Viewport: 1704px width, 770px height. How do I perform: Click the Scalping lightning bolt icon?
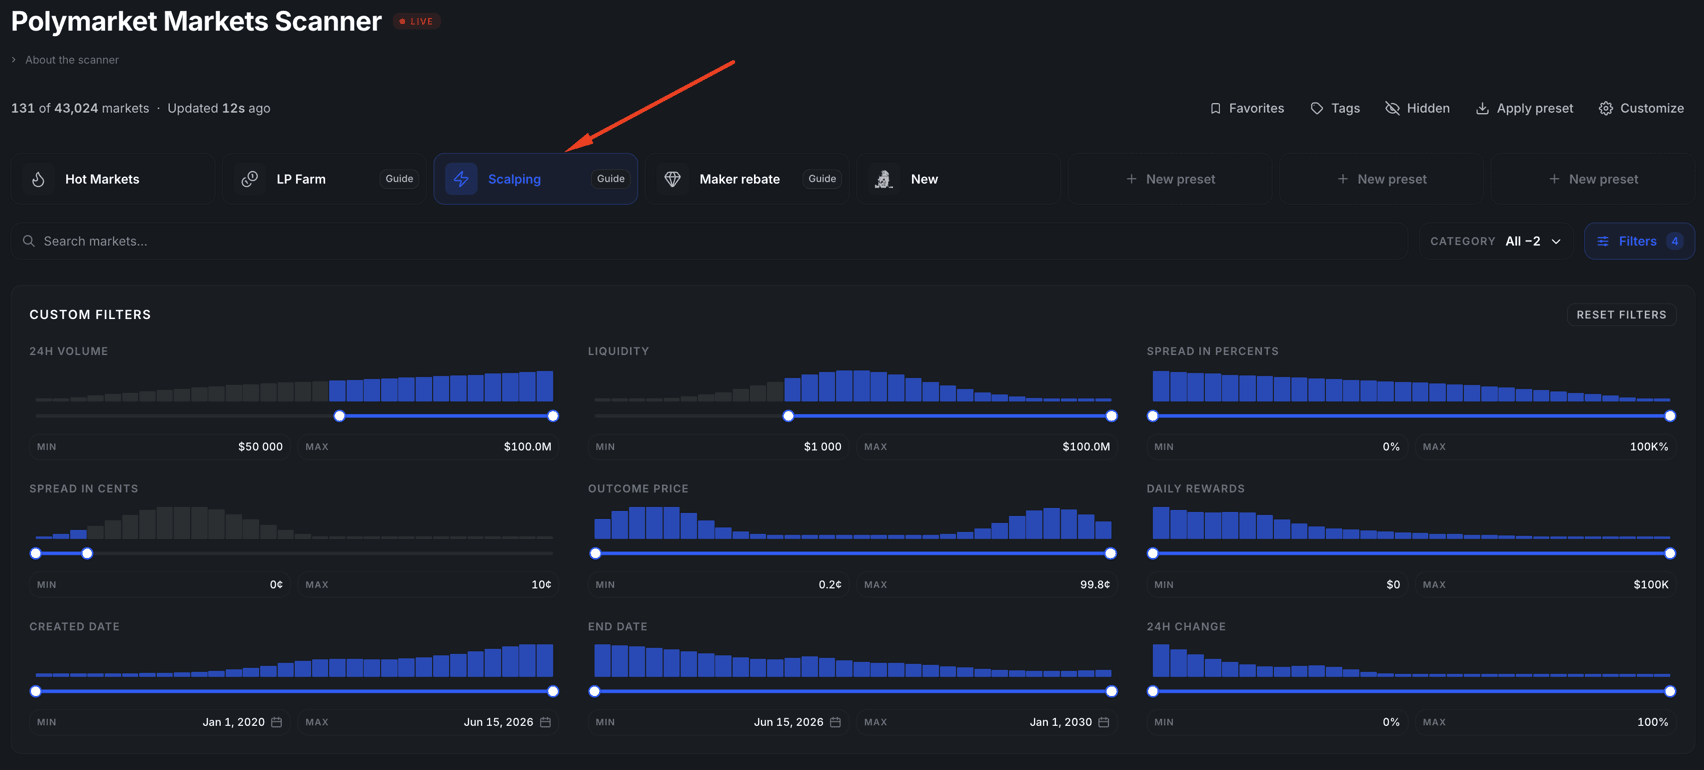coord(461,179)
